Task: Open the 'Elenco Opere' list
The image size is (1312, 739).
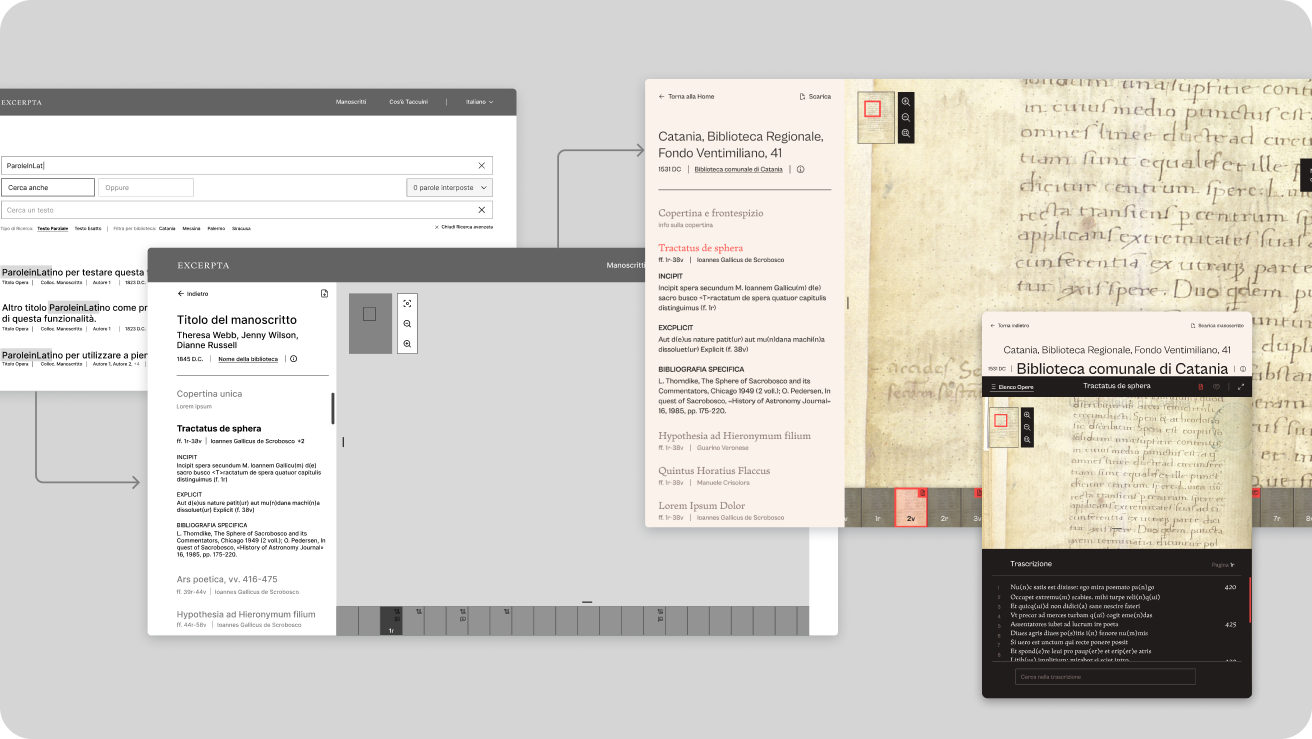Action: tap(1011, 386)
